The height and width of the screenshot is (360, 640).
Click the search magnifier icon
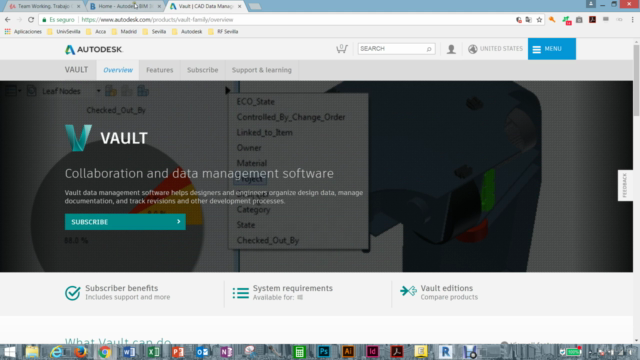click(429, 49)
